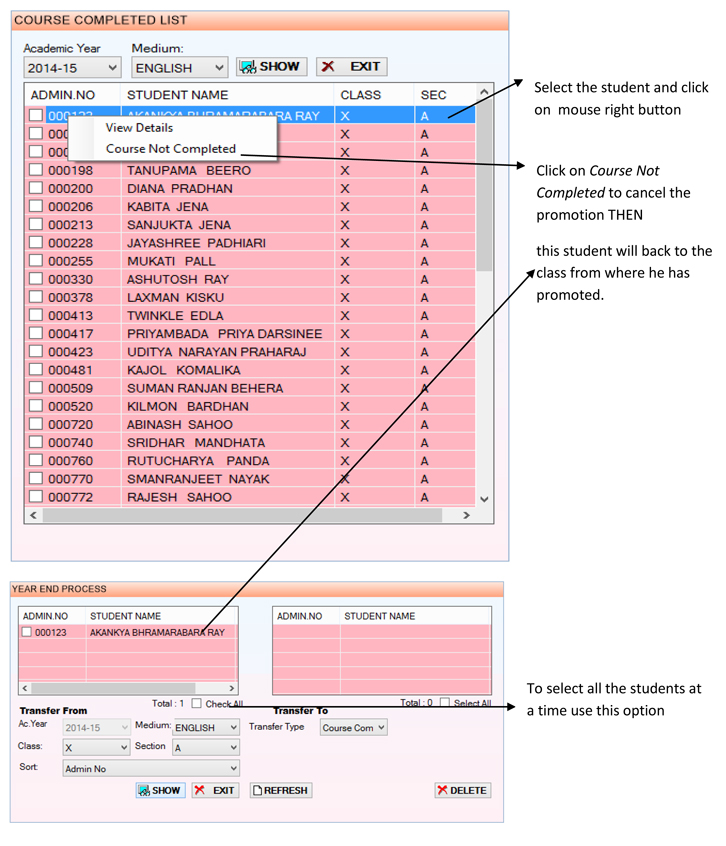Select student TANUPAMA BEERO

[x=189, y=170]
